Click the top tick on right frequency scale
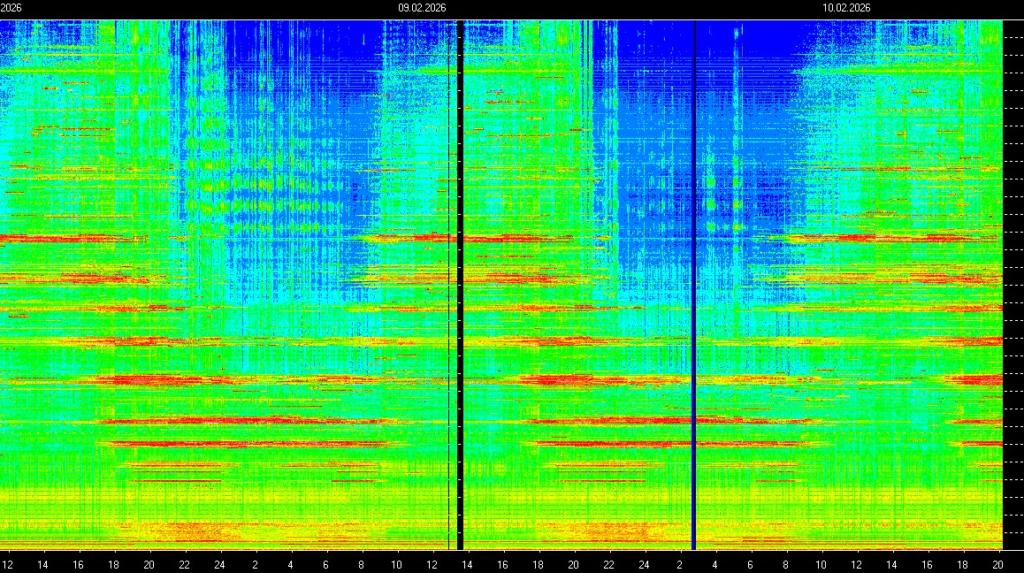The width and height of the screenshot is (1024, 573). tap(1014, 36)
